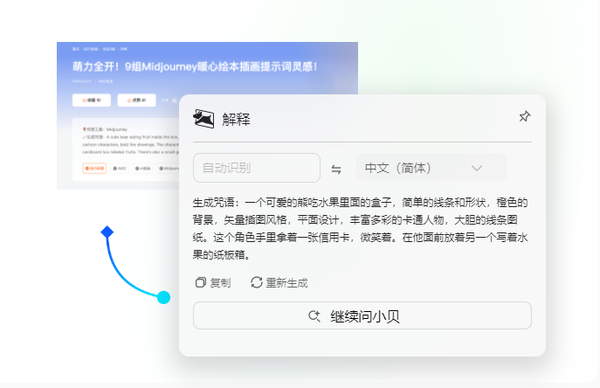Screen dimensions: 600x388
Task: Open the 中文（简体） target language dropdown
Action: [x=431, y=168]
